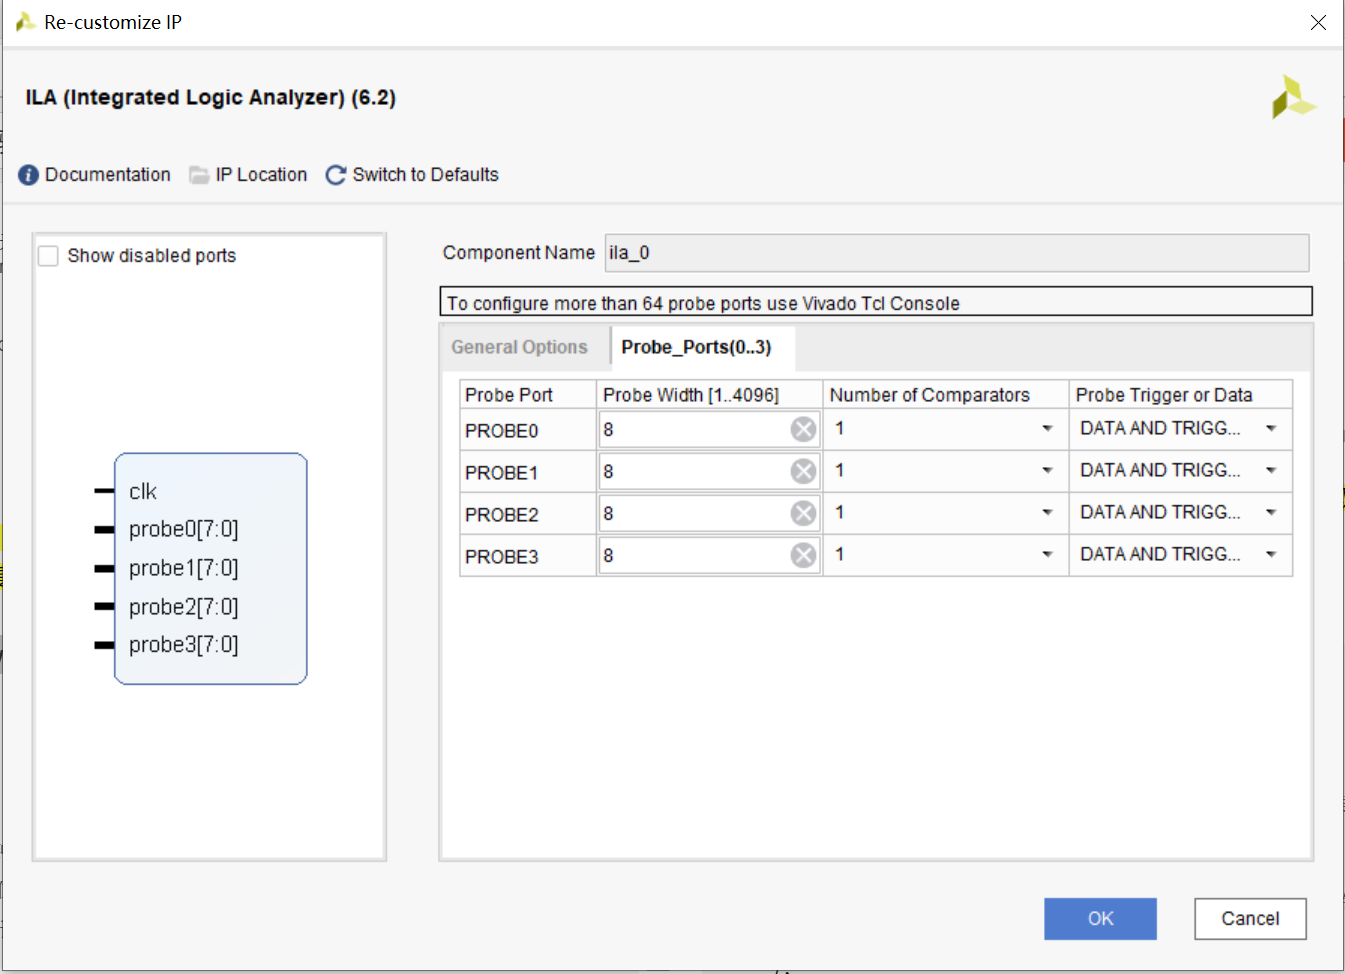Select the Probe_Ports(0..3) tab

click(696, 347)
